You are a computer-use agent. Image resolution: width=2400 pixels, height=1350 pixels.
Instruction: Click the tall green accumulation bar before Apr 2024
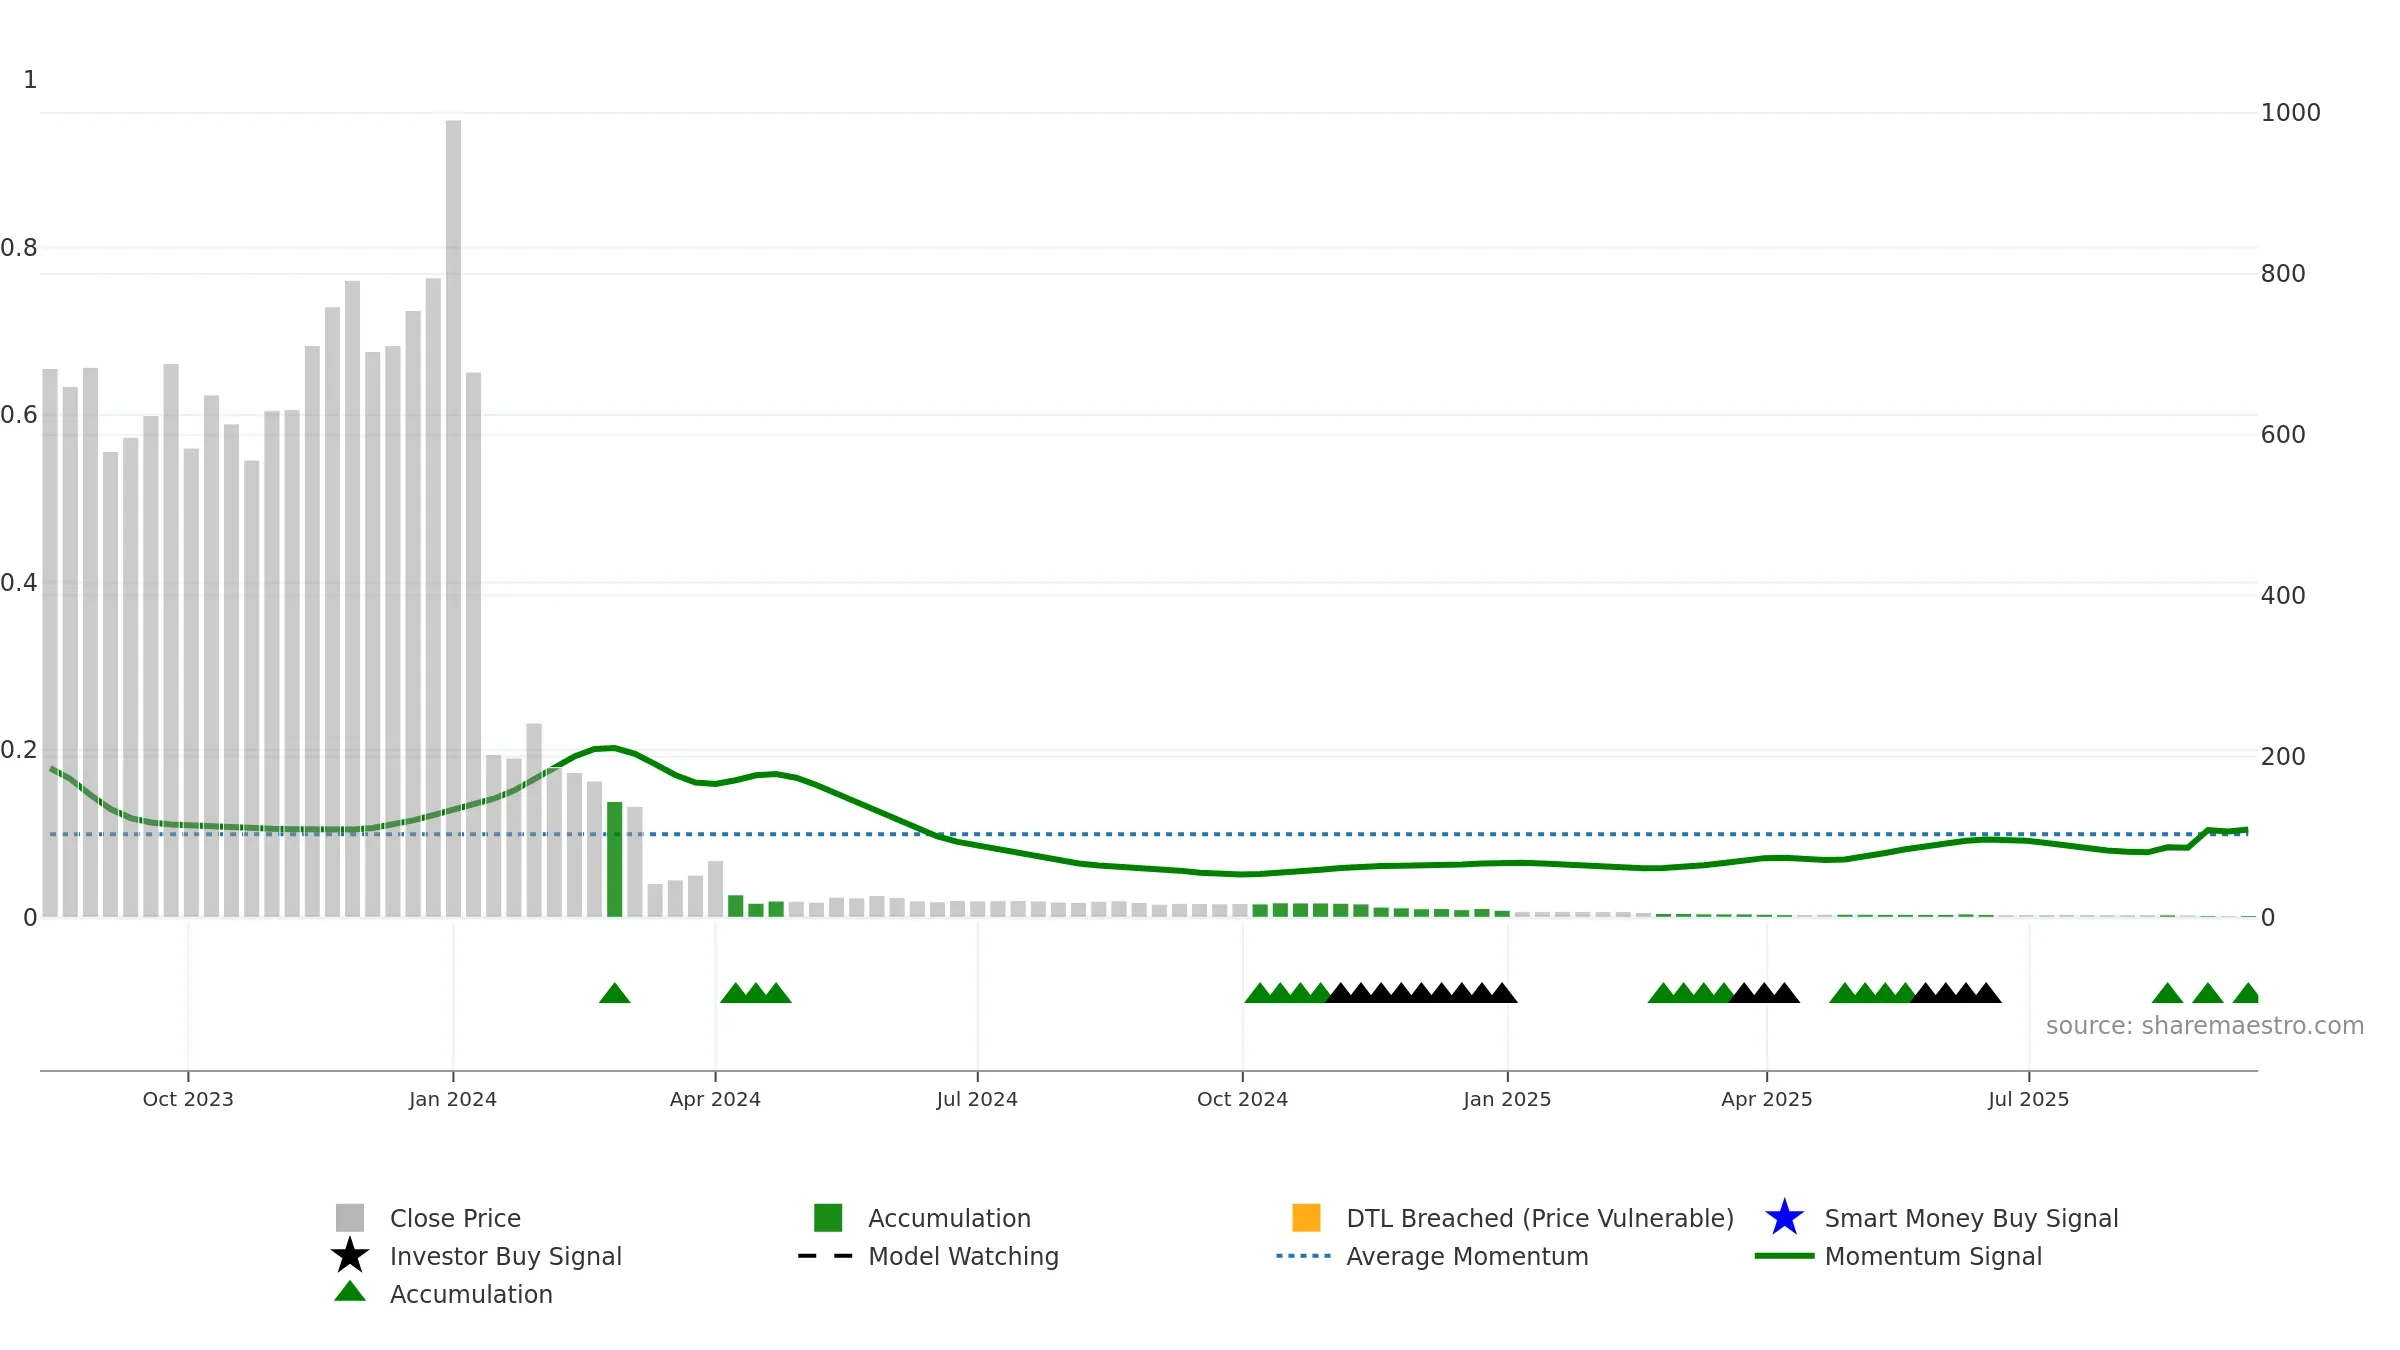[x=615, y=859]
